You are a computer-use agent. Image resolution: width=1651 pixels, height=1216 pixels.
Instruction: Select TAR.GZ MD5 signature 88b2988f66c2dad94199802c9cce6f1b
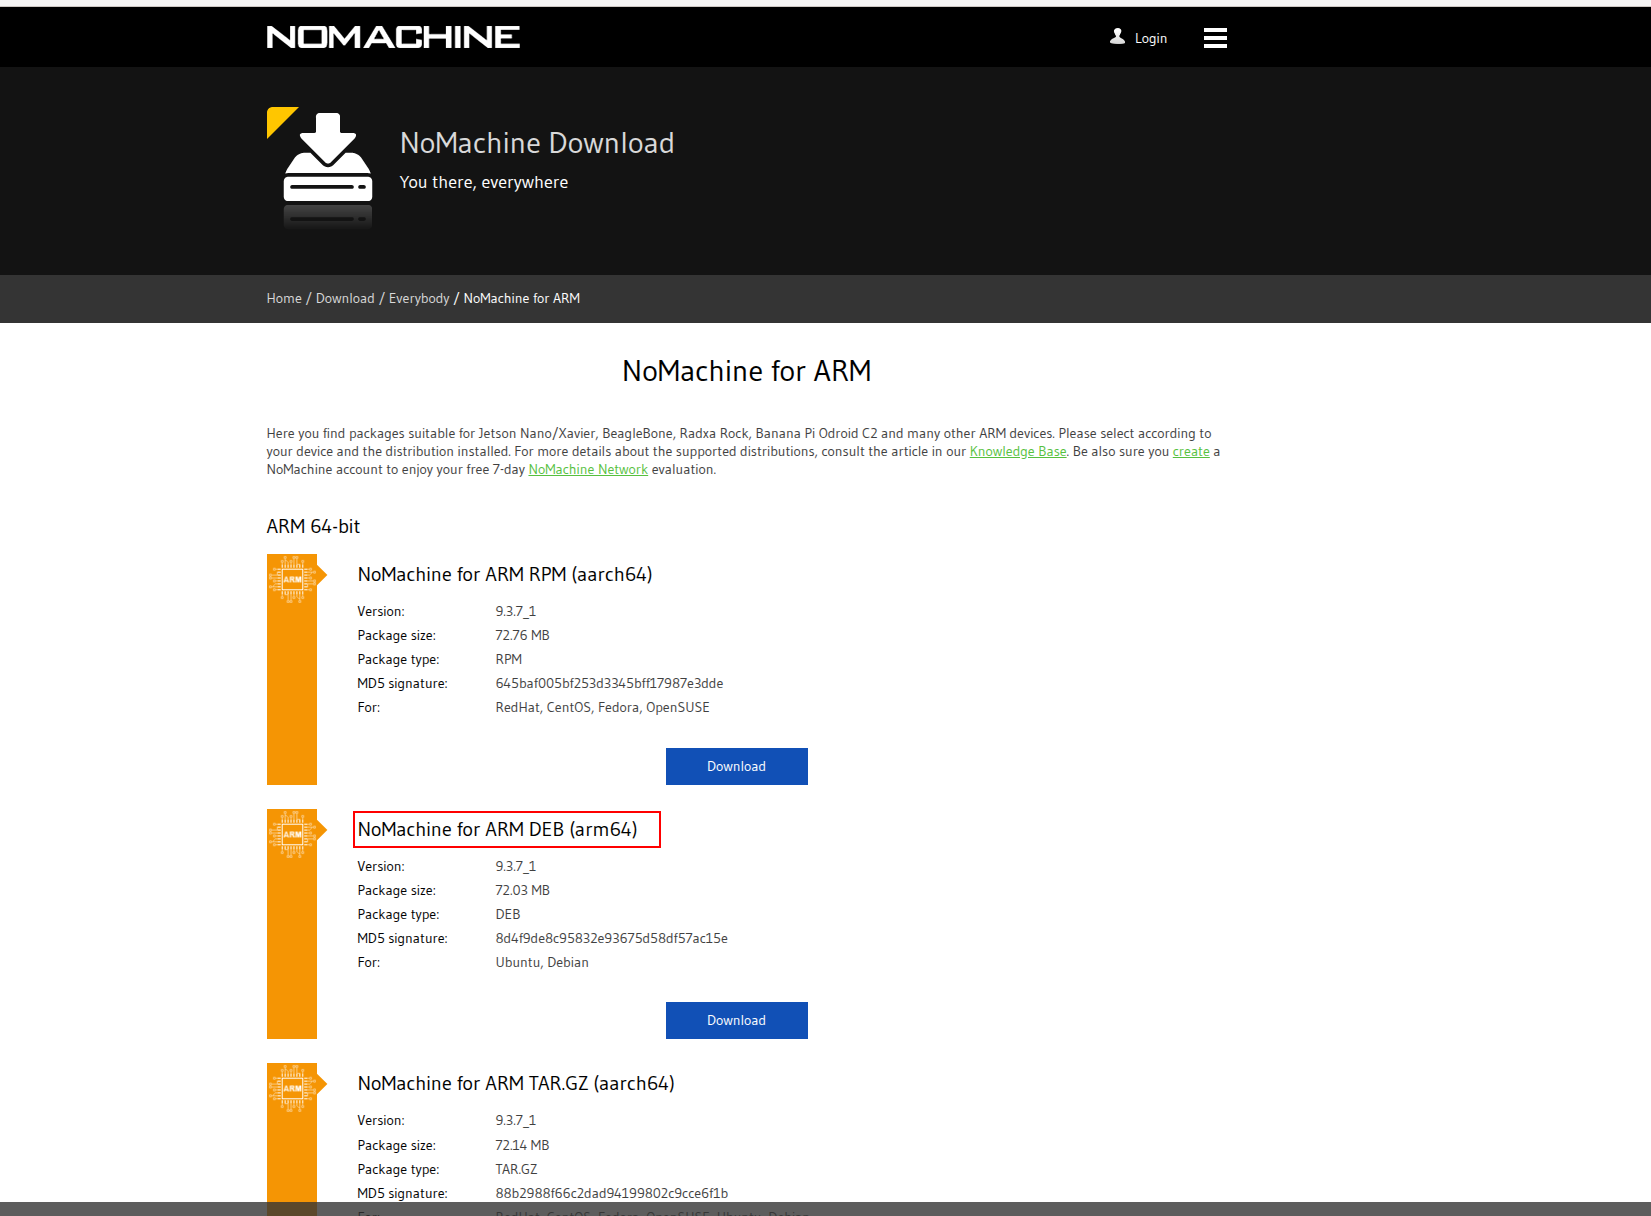(x=611, y=1193)
